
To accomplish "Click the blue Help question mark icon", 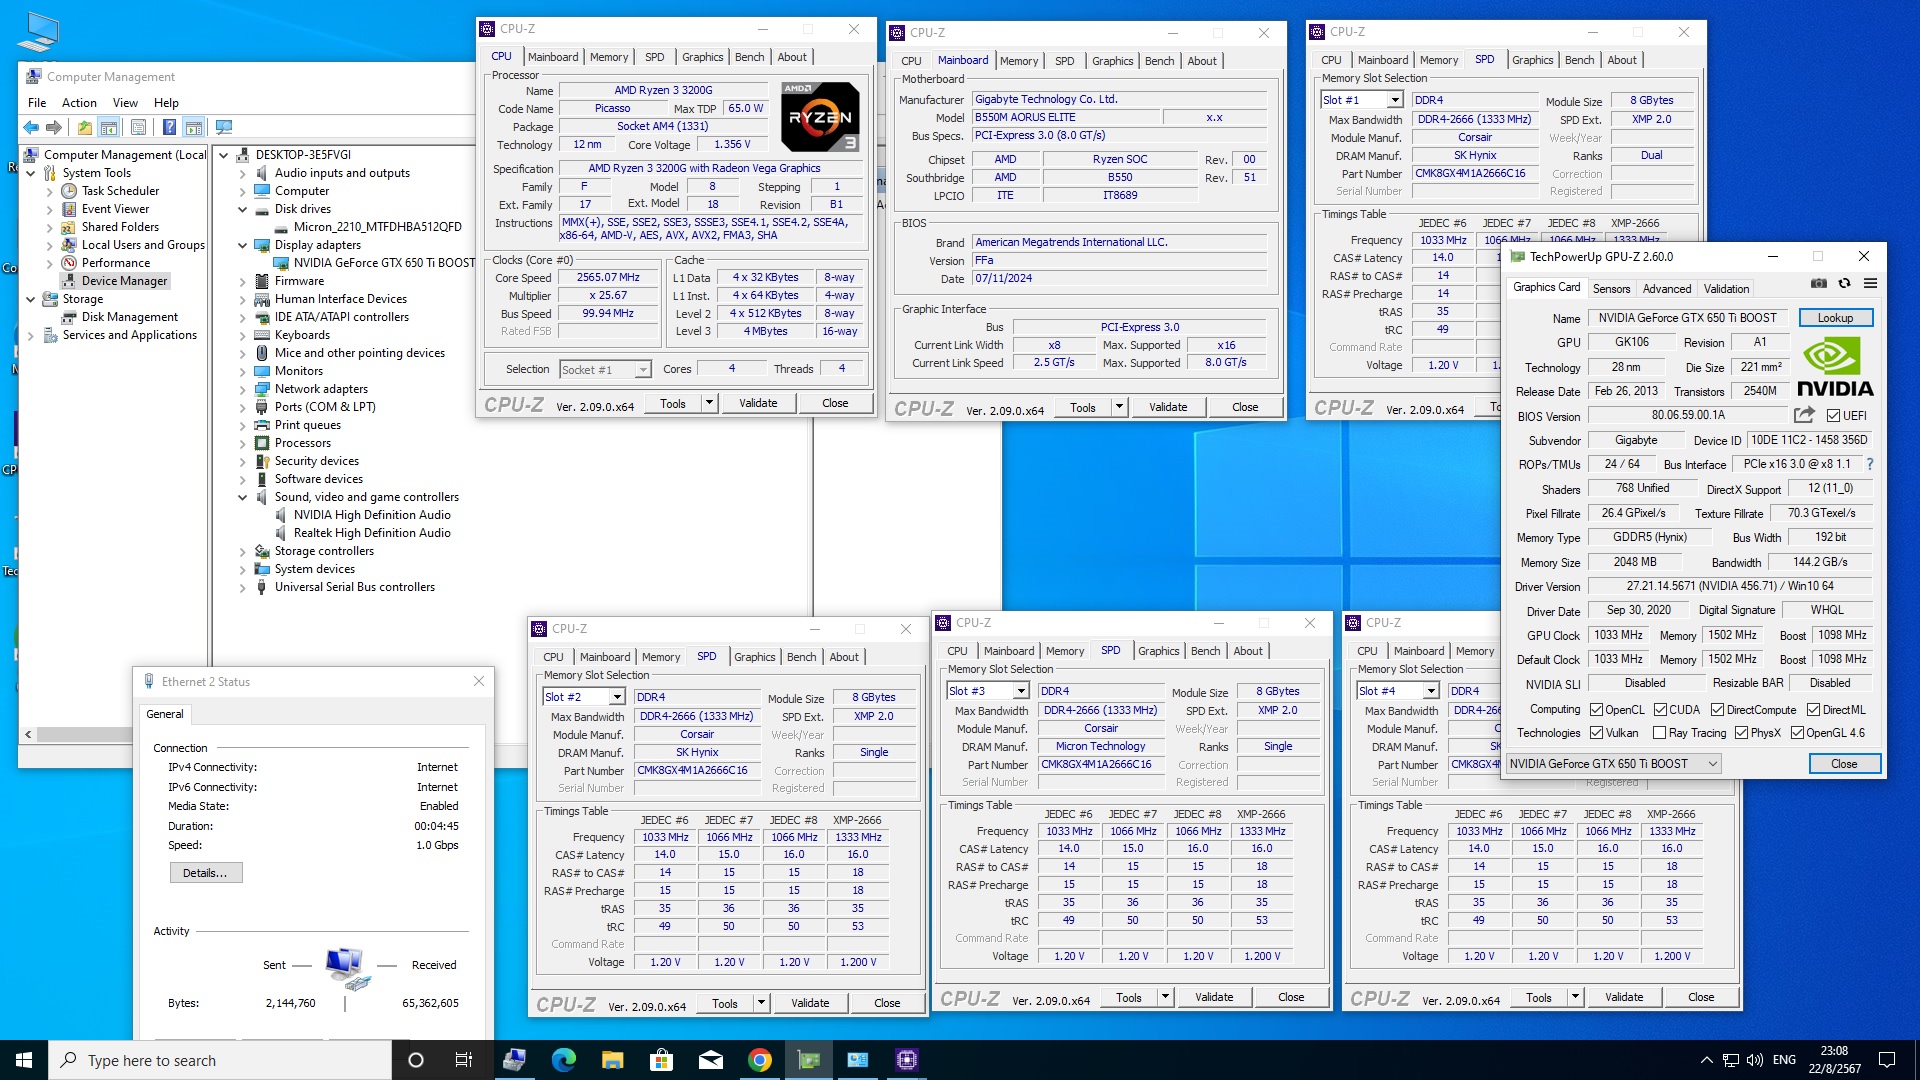I will point(169,127).
